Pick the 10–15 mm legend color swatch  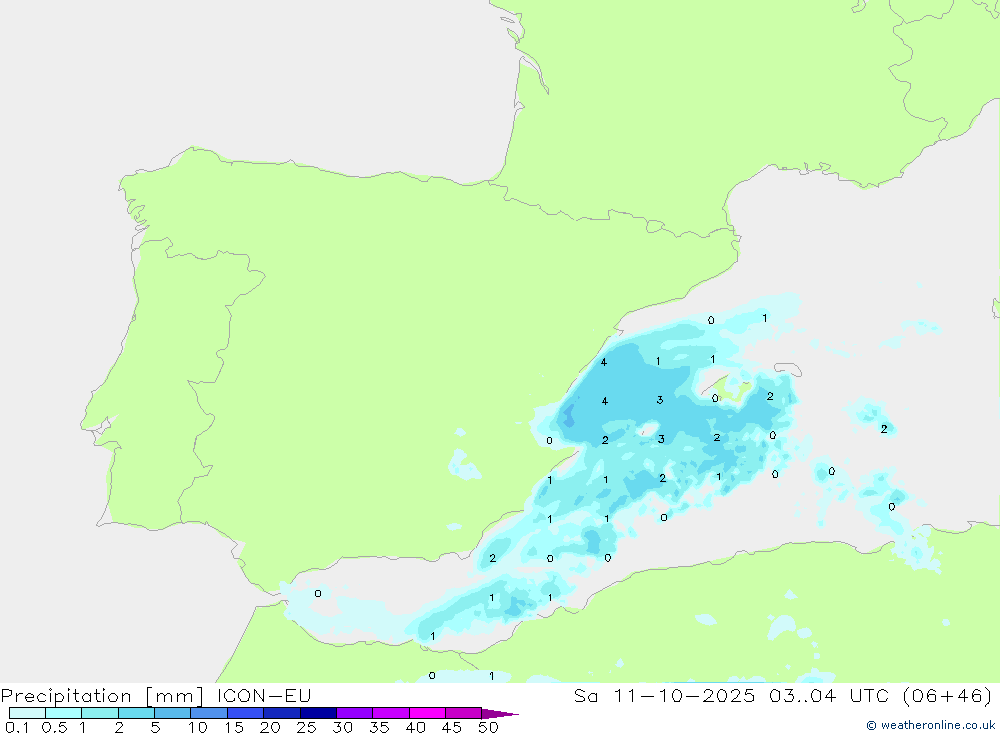[x=209, y=713]
